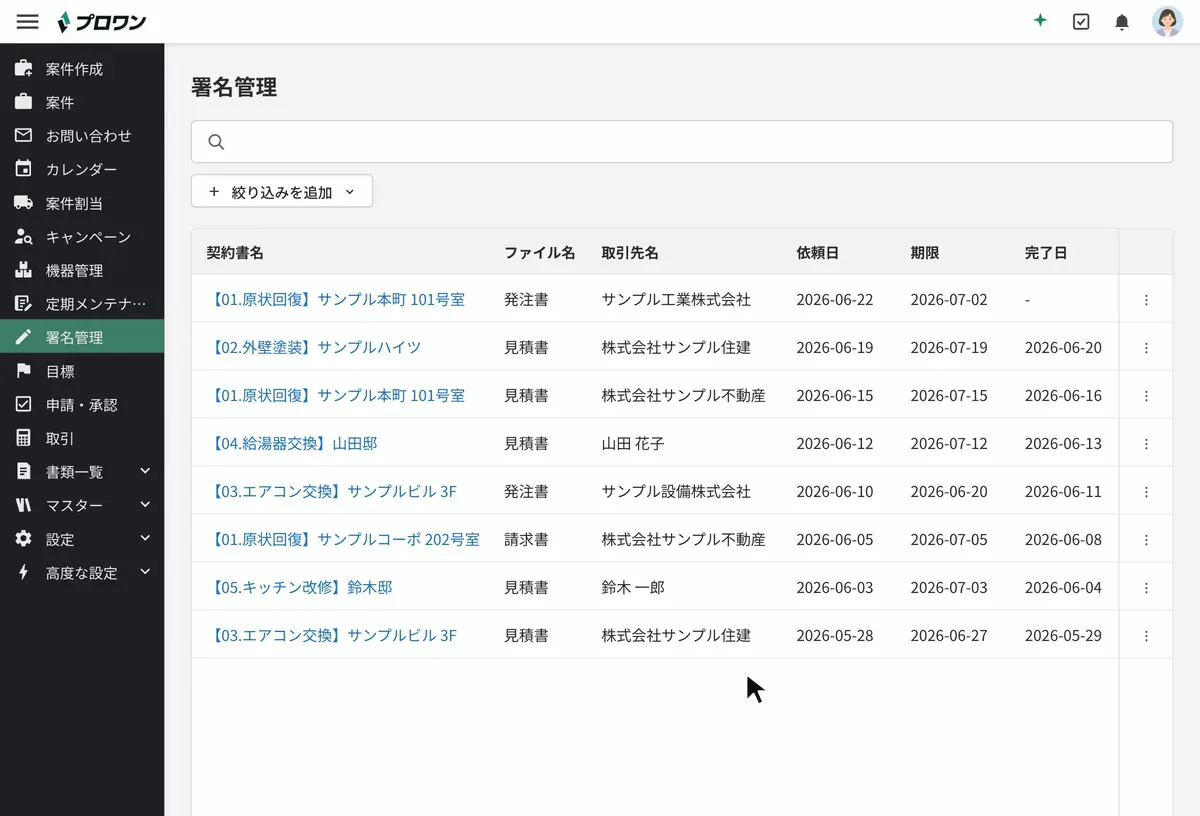1200x816 pixels.
Task: Expand the 設定 chevron
Action: [x=145, y=538]
